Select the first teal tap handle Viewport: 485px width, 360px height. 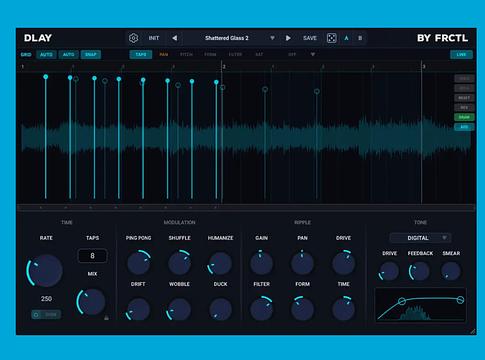click(x=46, y=77)
